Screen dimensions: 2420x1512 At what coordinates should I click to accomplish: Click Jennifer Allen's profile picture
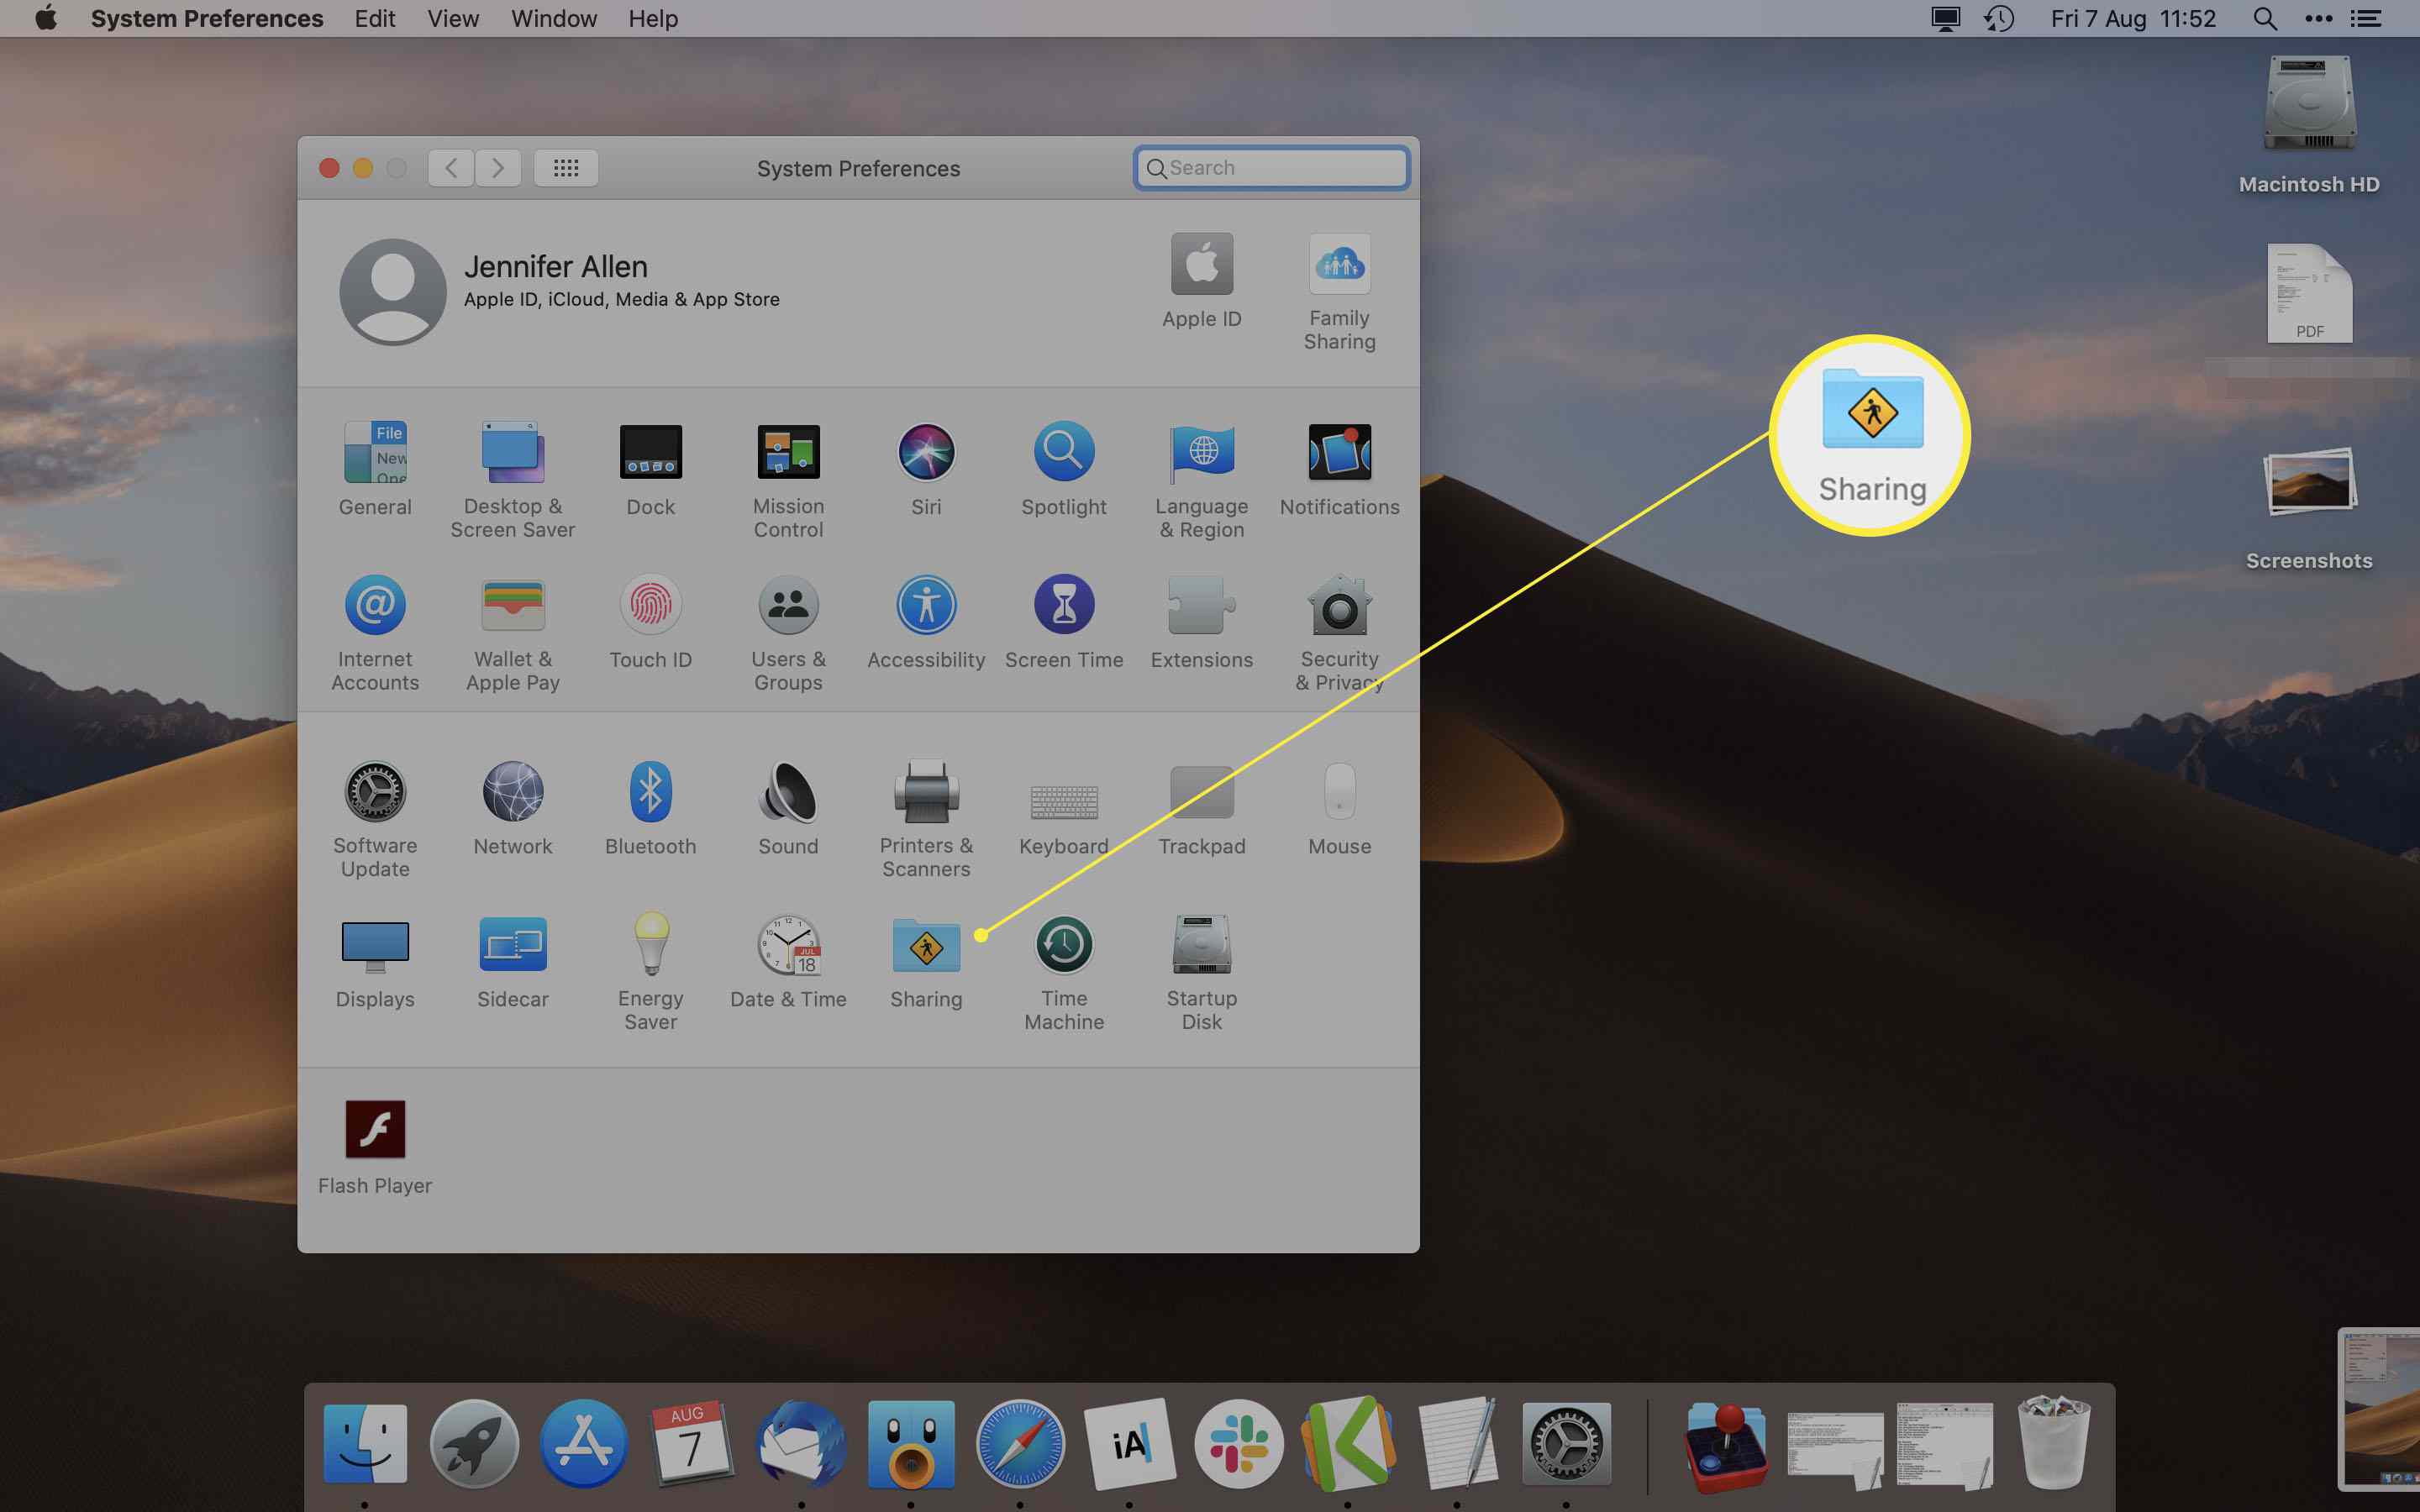click(x=393, y=292)
